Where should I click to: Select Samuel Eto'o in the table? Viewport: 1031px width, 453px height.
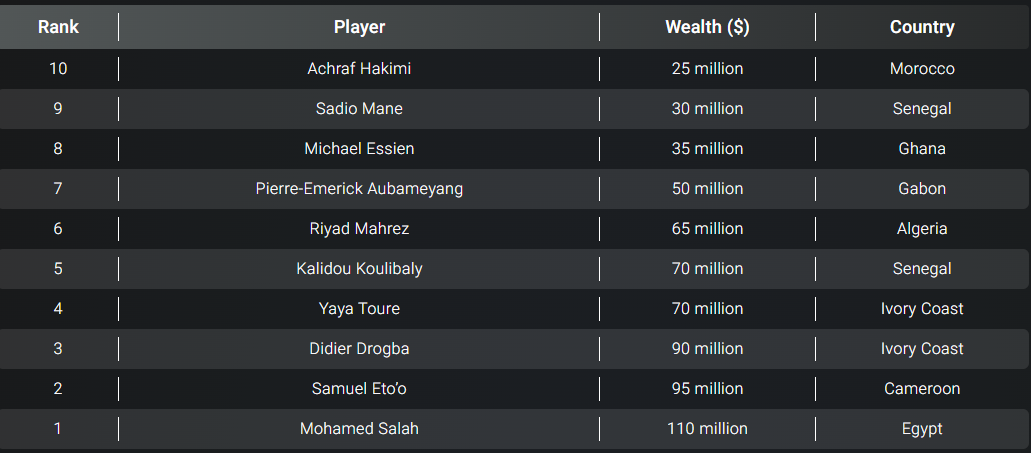pyautogui.click(x=359, y=389)
